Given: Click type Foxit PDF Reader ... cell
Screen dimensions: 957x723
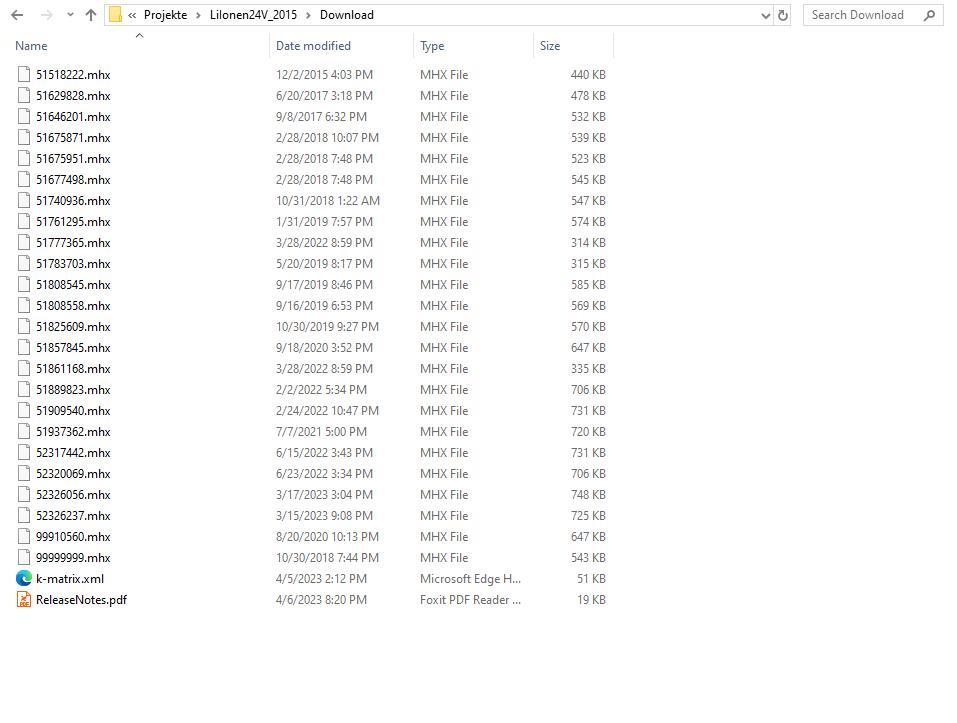Looking at the screenshot, I should click(470, 600).
